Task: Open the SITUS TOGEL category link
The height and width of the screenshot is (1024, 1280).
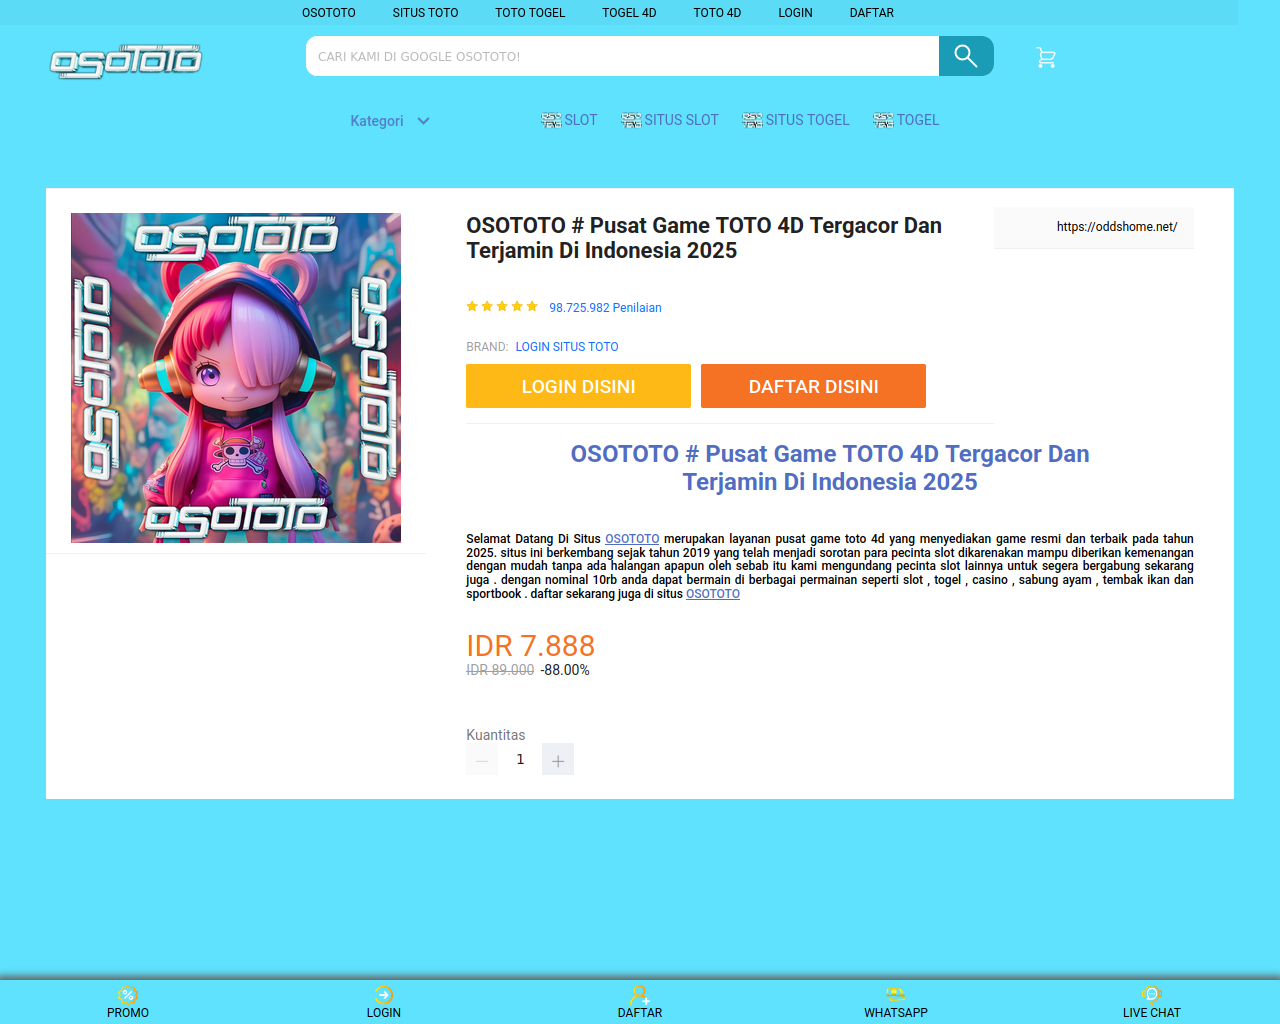Action: 796,120
